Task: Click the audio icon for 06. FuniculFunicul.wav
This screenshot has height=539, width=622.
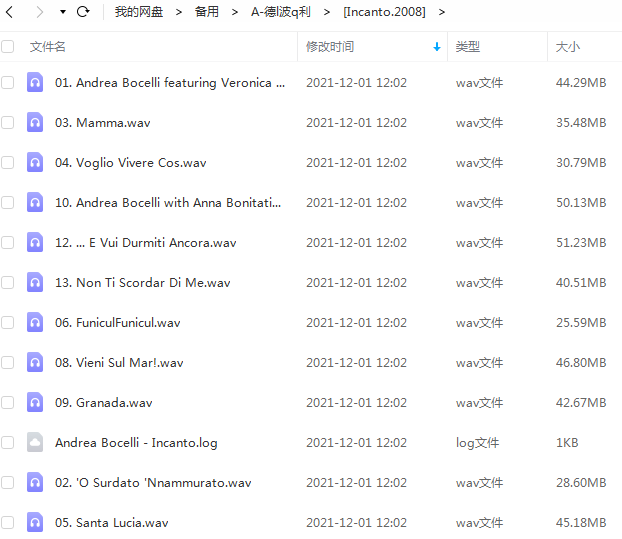Action: click(x=35, y=323)
